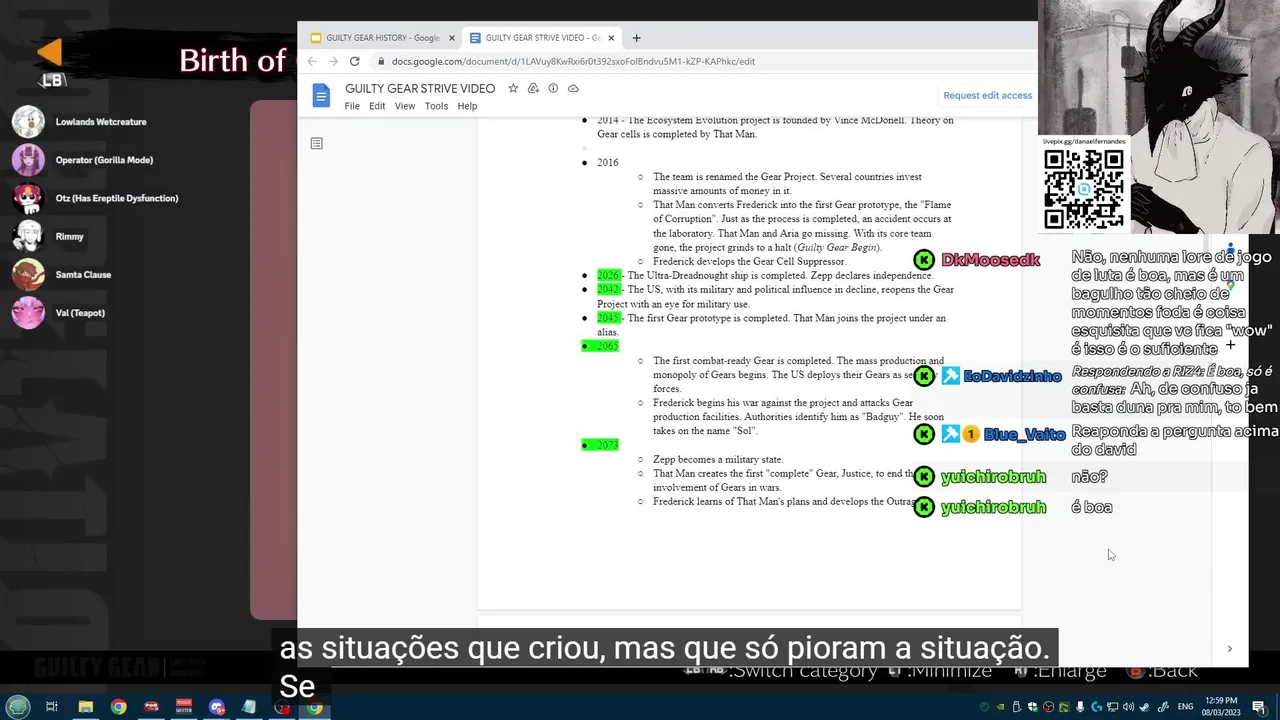Open the Google Docs home icon
Image resolution: width=1280 pixels, height=720 pixels.
tap(321, 96)
